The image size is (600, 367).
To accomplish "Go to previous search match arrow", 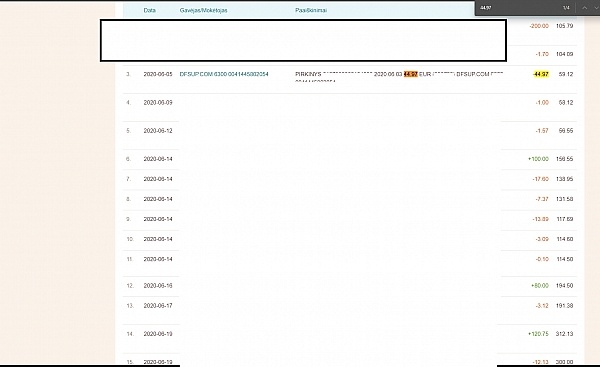I will [584, 8].
